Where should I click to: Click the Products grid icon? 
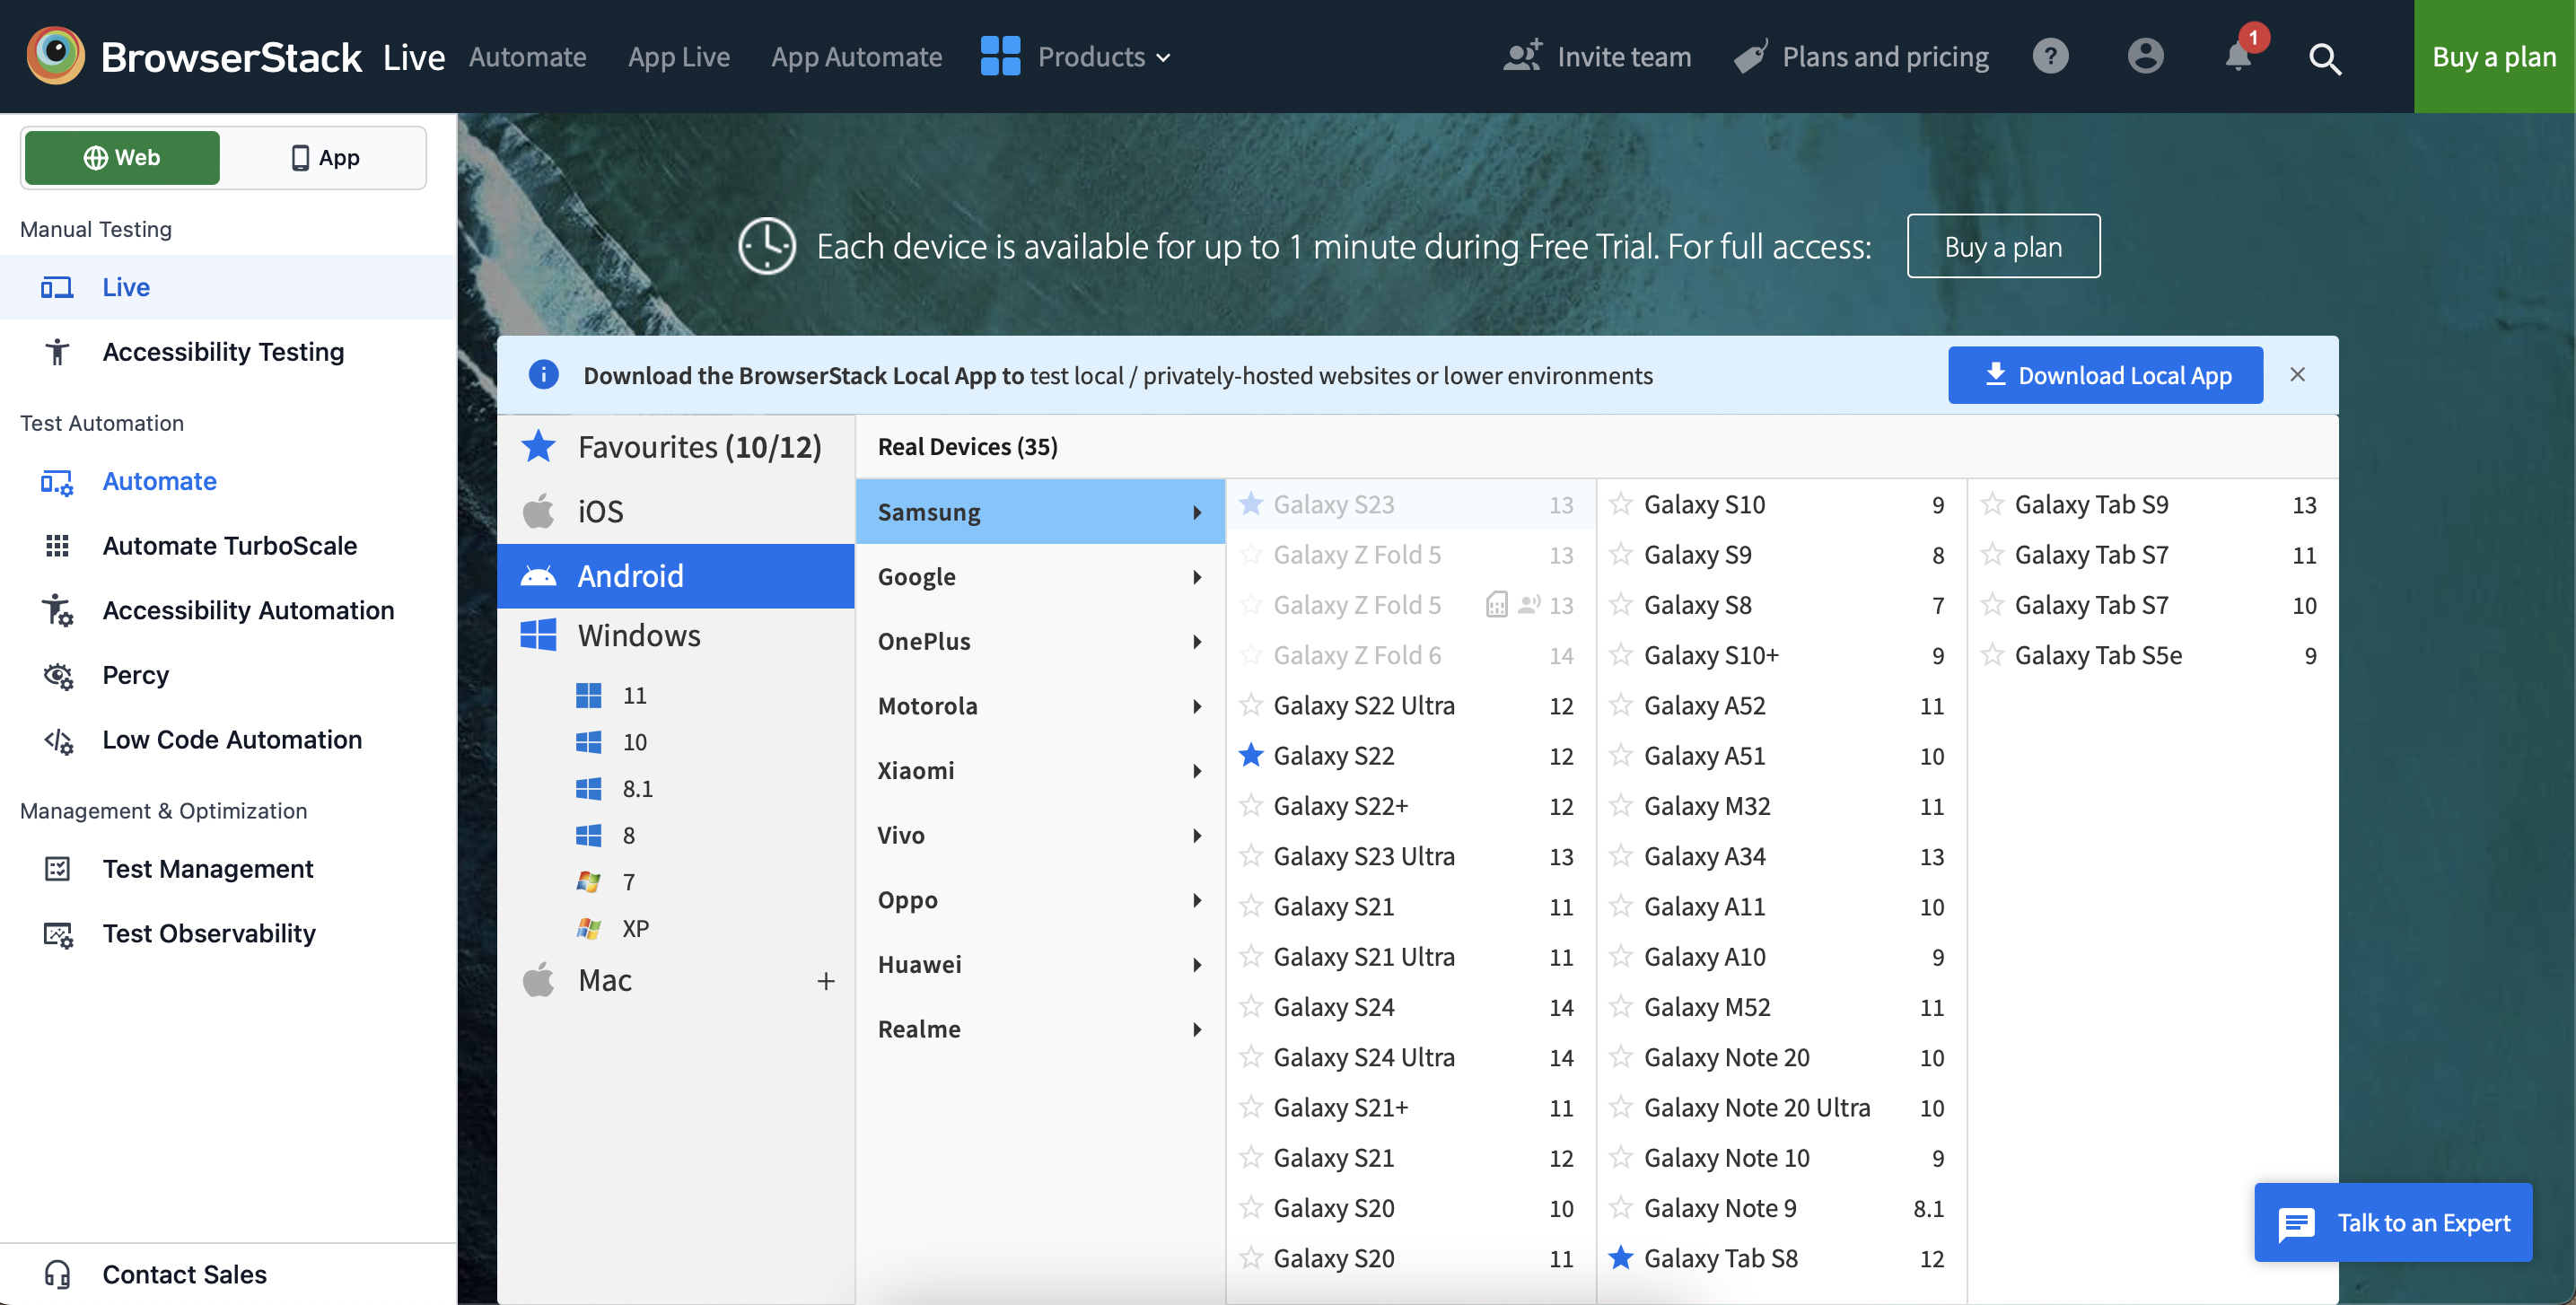click(x=1000, y=56)
